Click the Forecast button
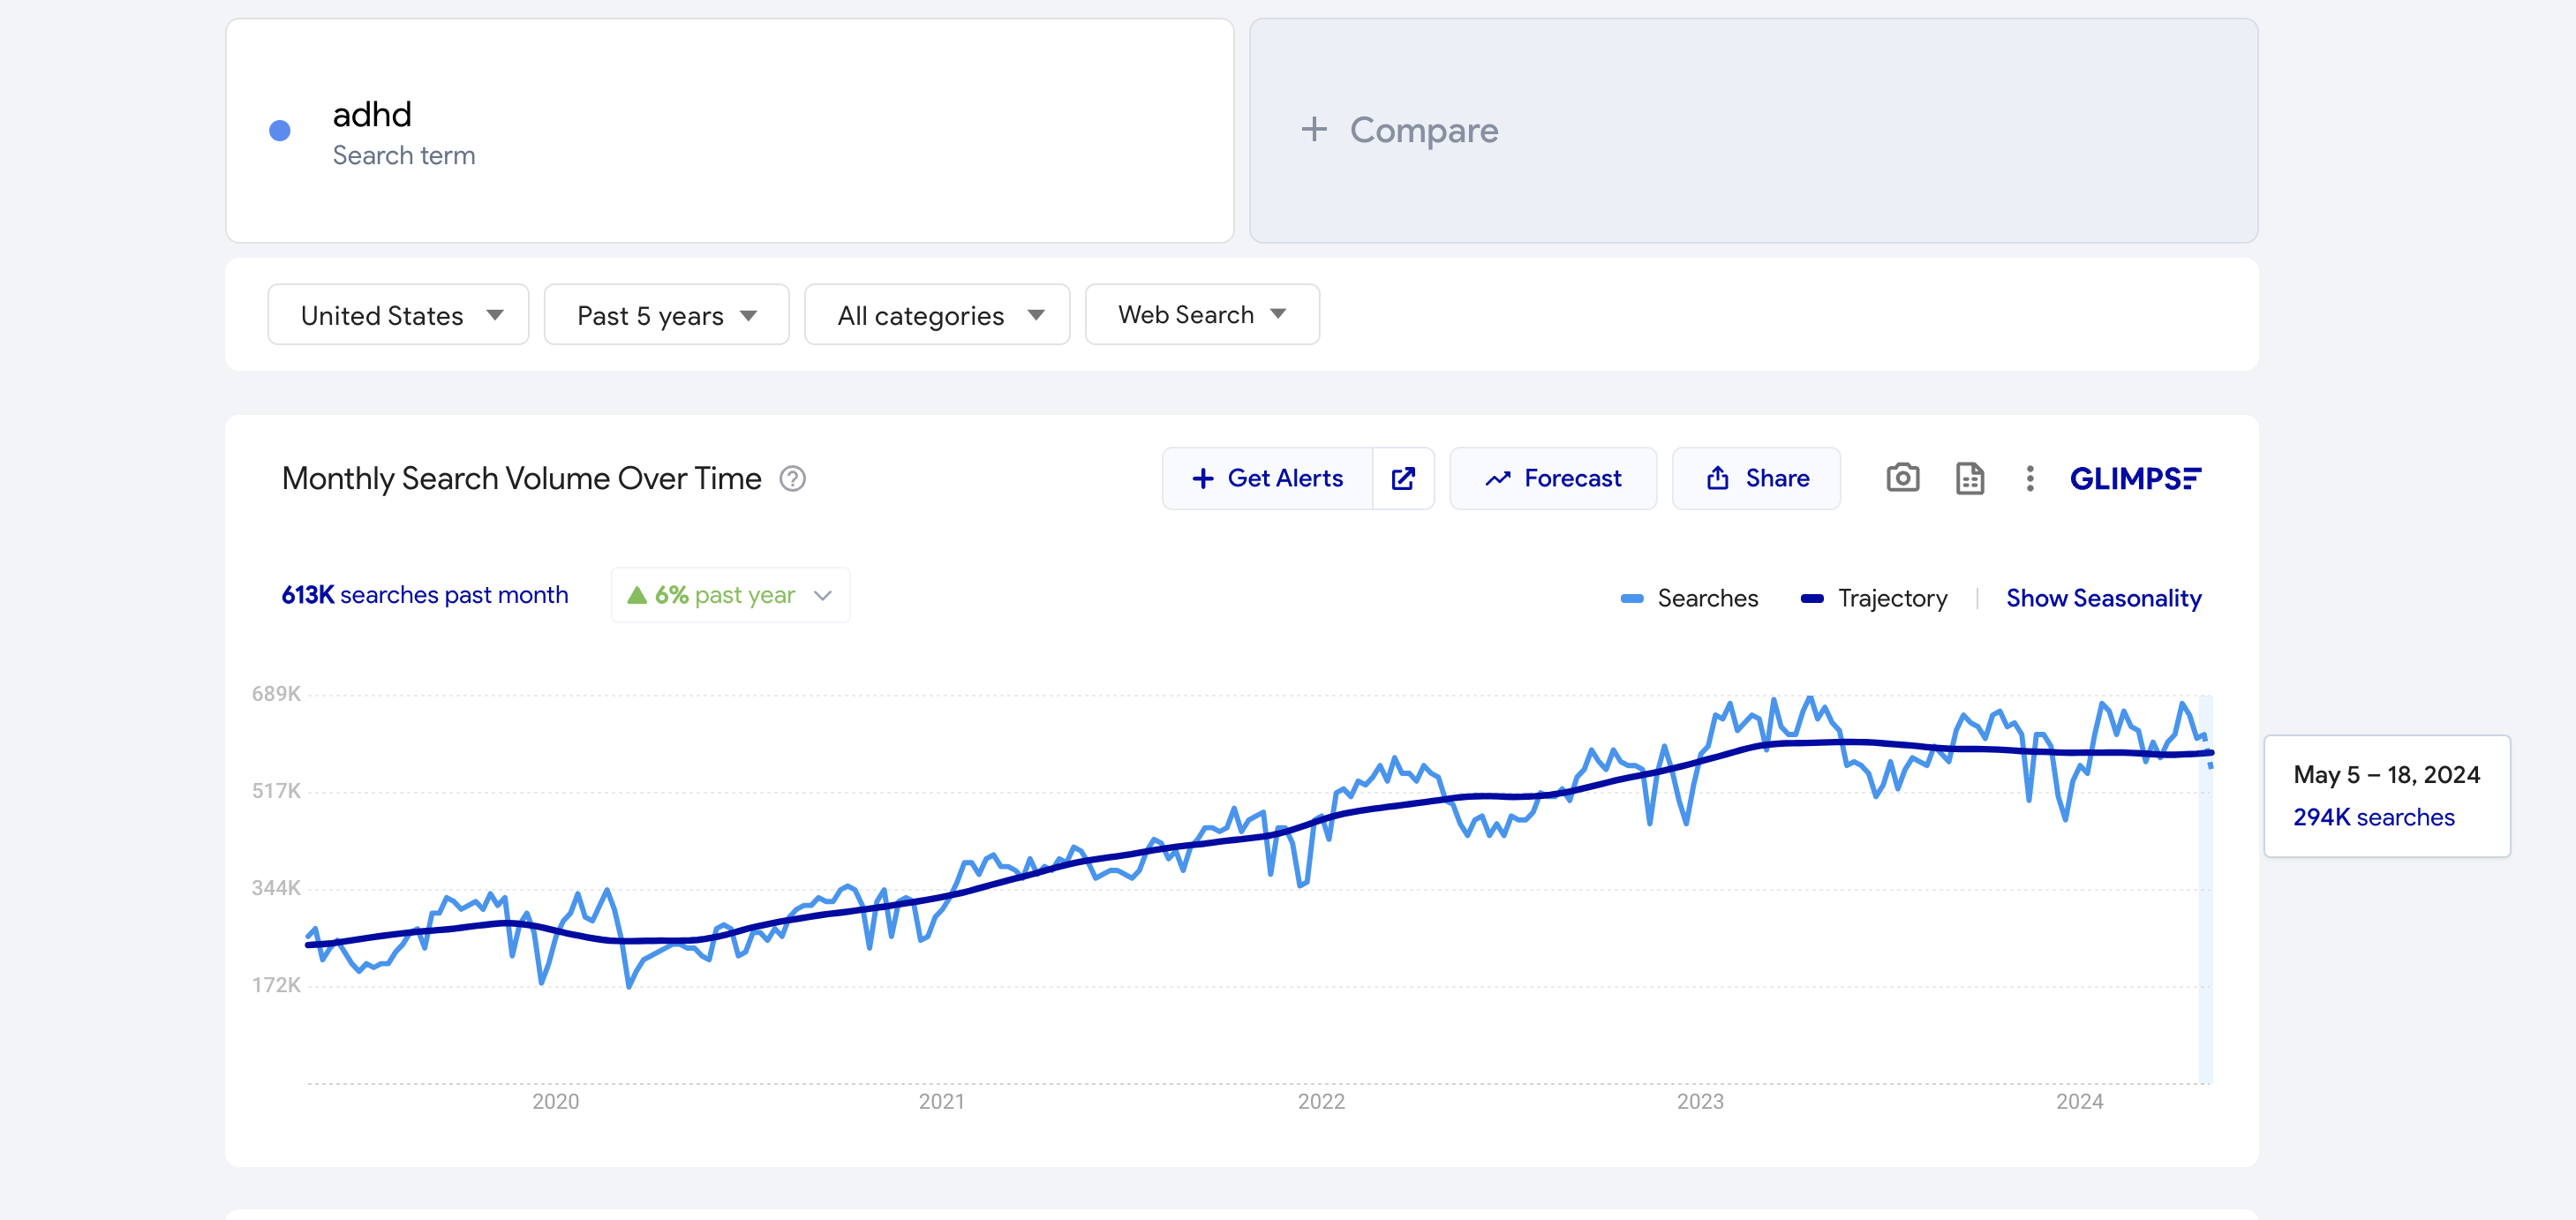The height and width of the screenshot is (1220, 2576). click(1553, 478)
